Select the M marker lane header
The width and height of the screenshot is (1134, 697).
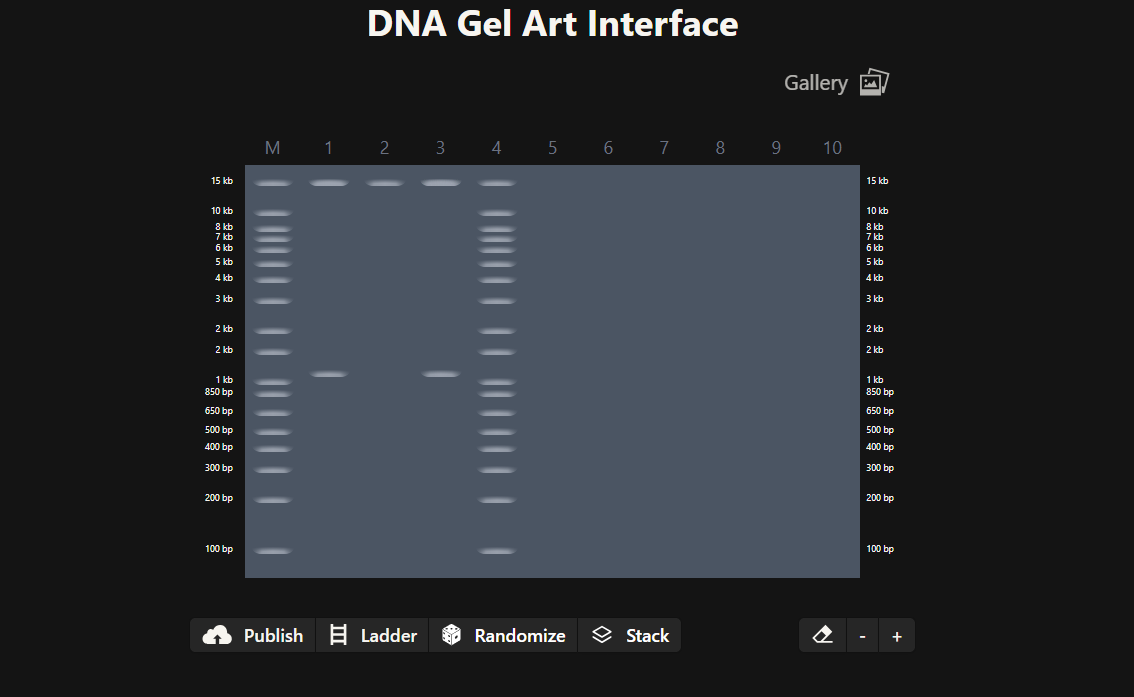(x=272, y=149)
